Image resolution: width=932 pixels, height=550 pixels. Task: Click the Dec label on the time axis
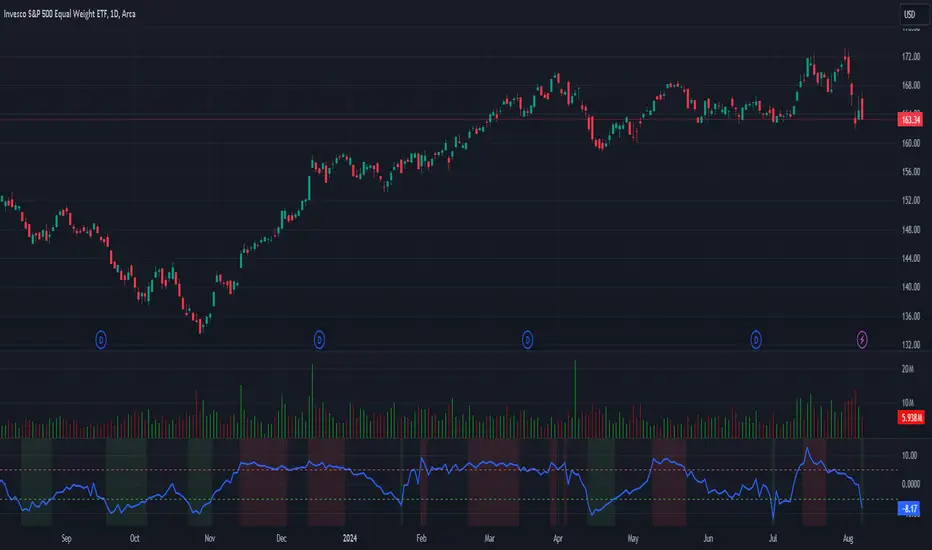point(281,538)
